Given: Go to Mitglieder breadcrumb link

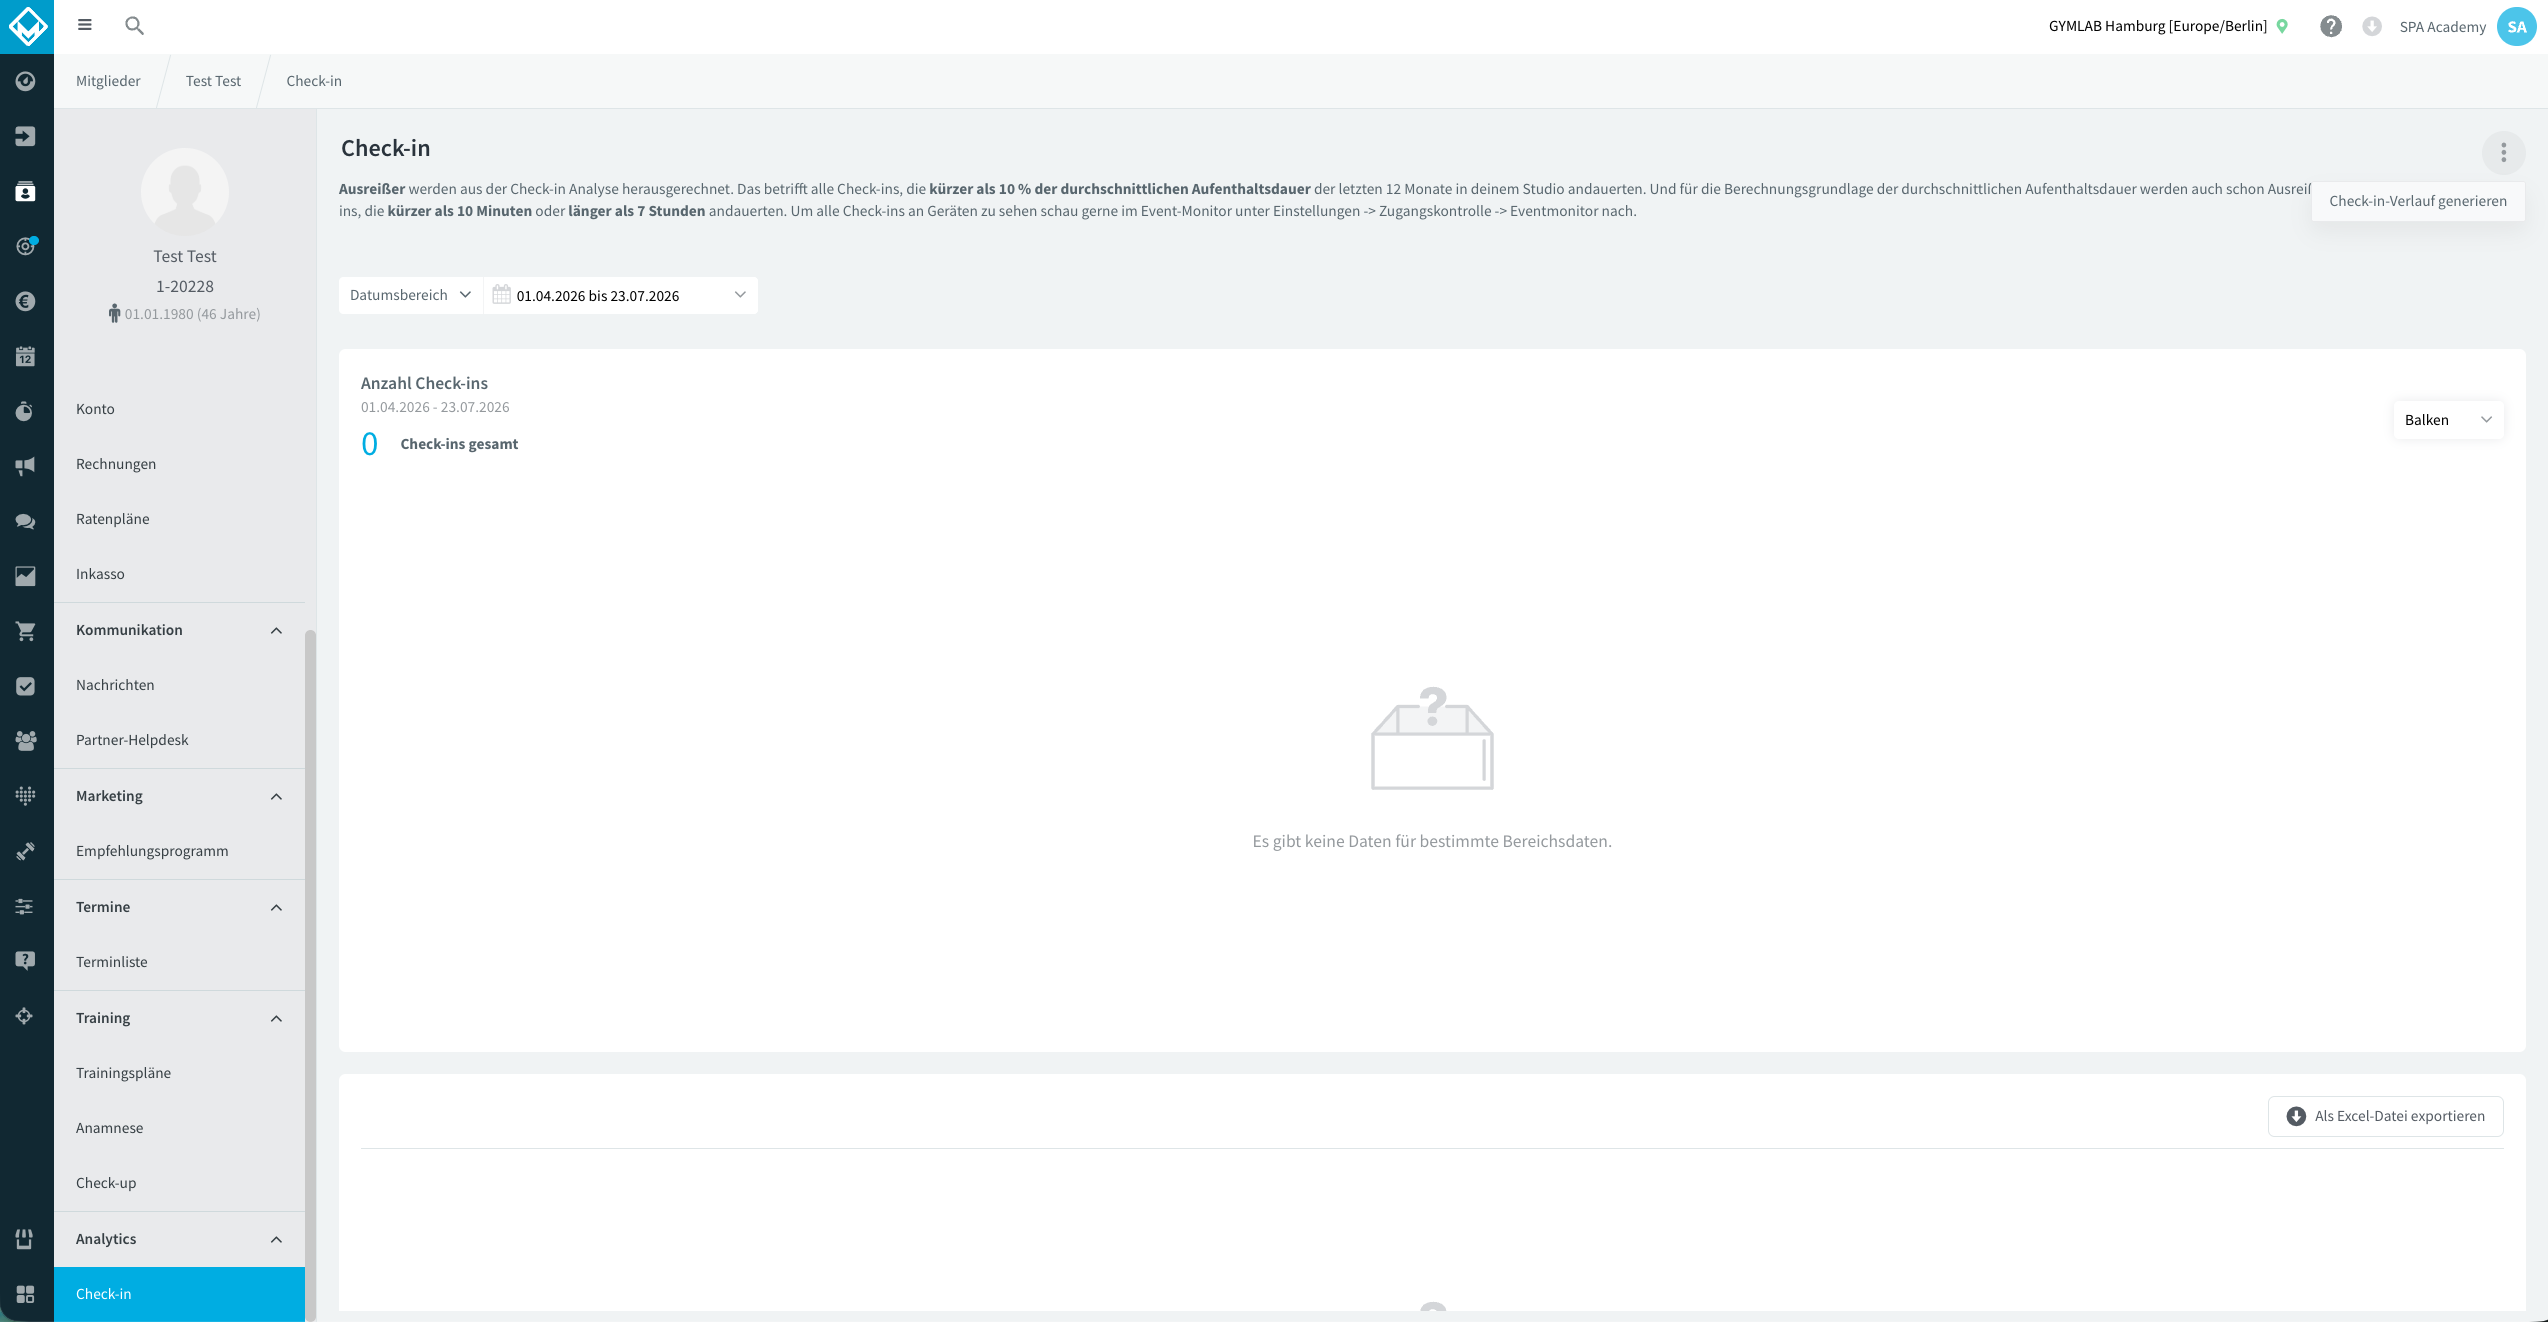Looking at the screenshot, I should coord(108,81).
